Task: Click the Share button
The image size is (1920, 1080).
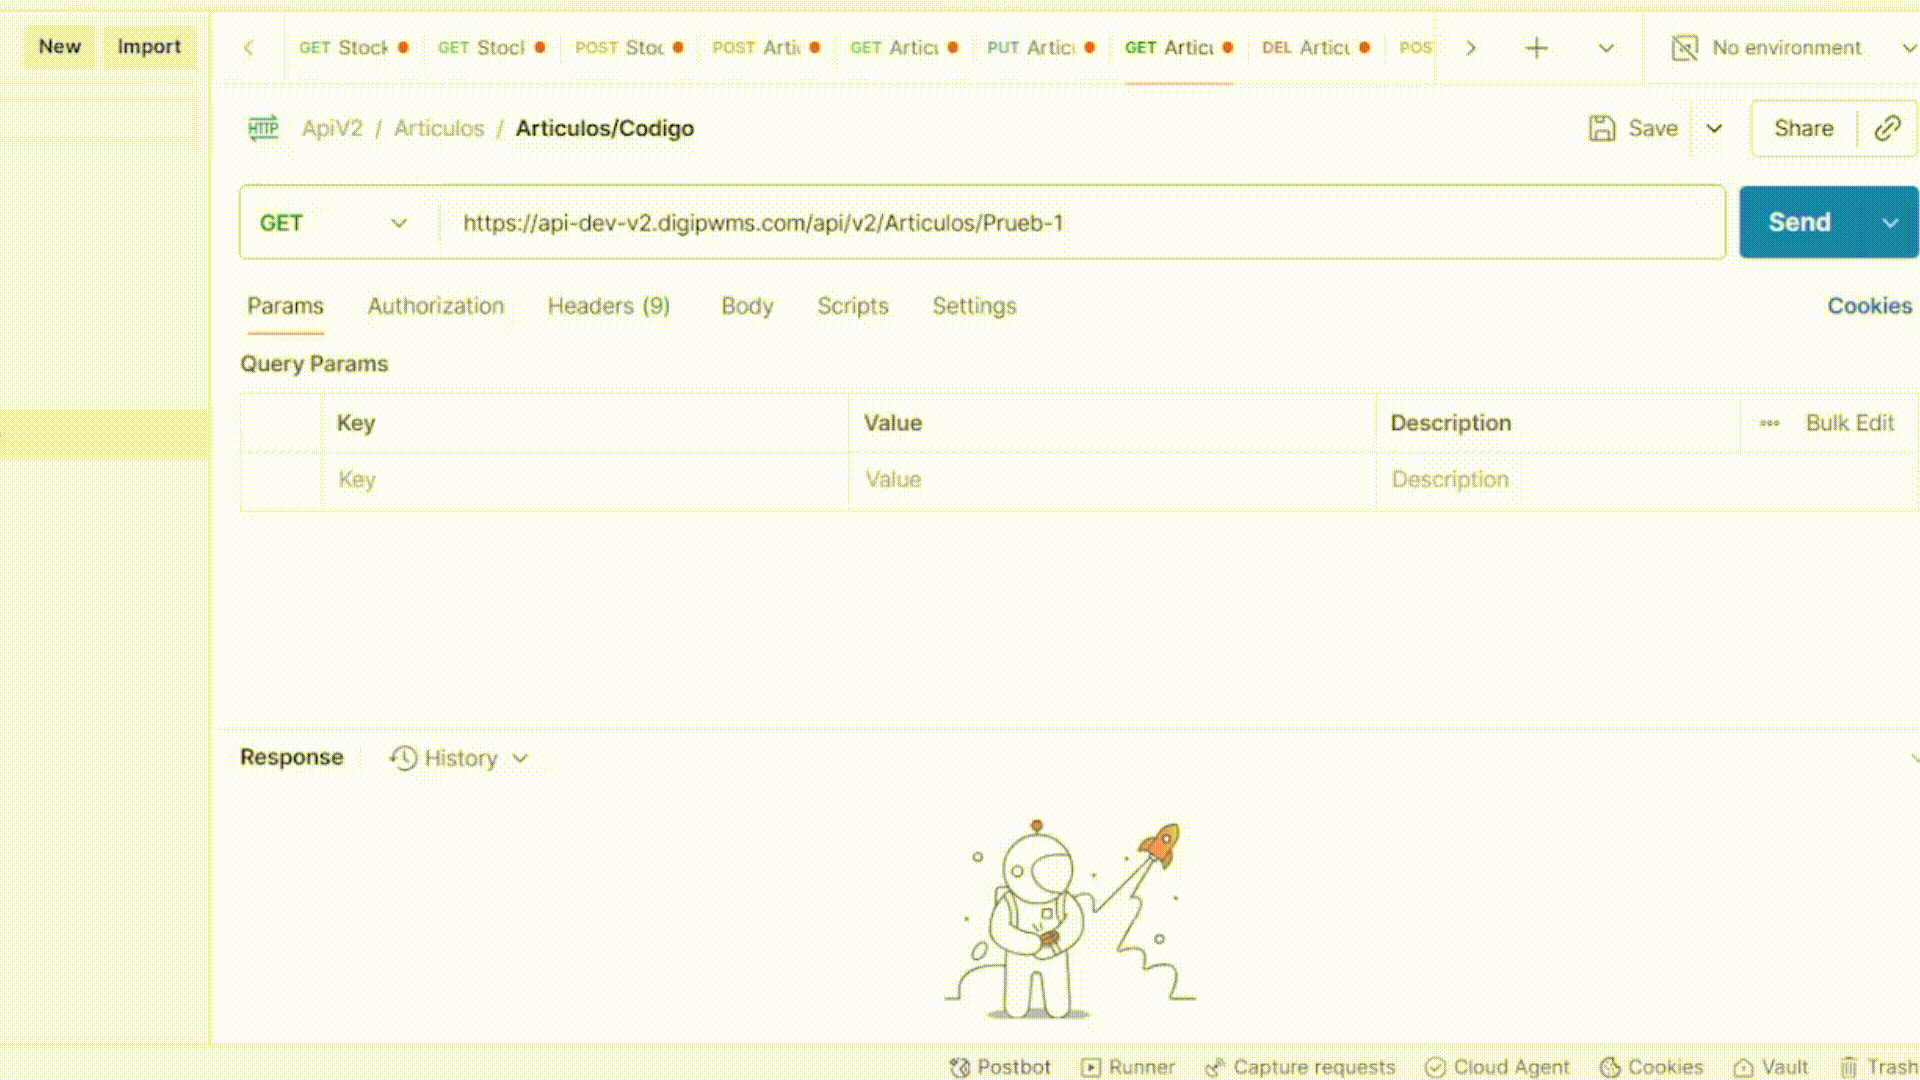Action: 1803,128
